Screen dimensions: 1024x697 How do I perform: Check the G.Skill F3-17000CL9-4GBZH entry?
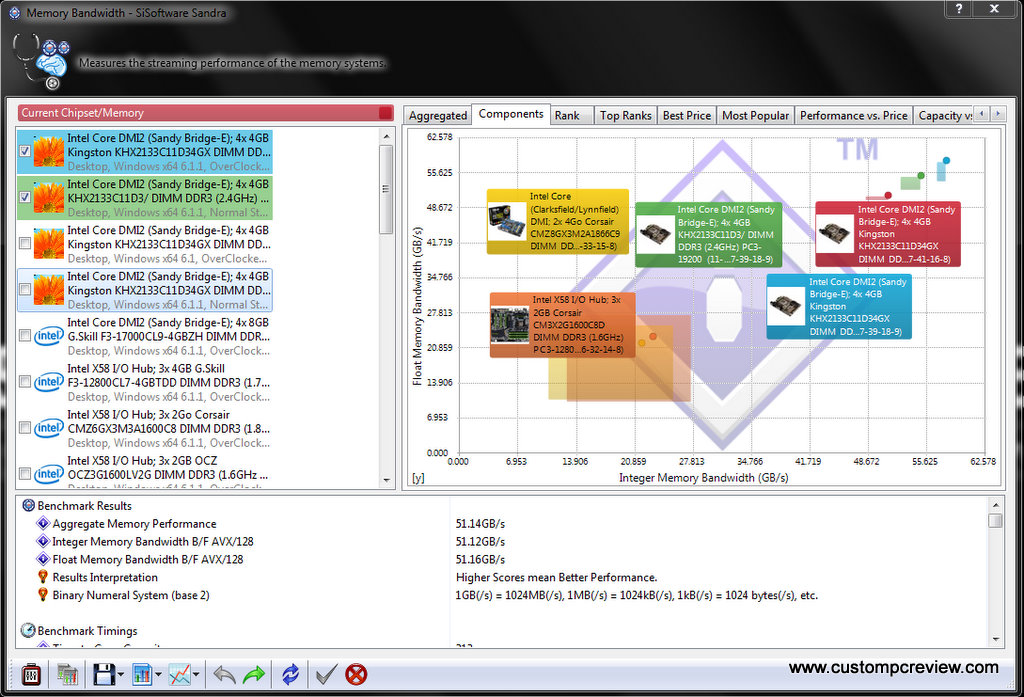click(x=25, y=335)
